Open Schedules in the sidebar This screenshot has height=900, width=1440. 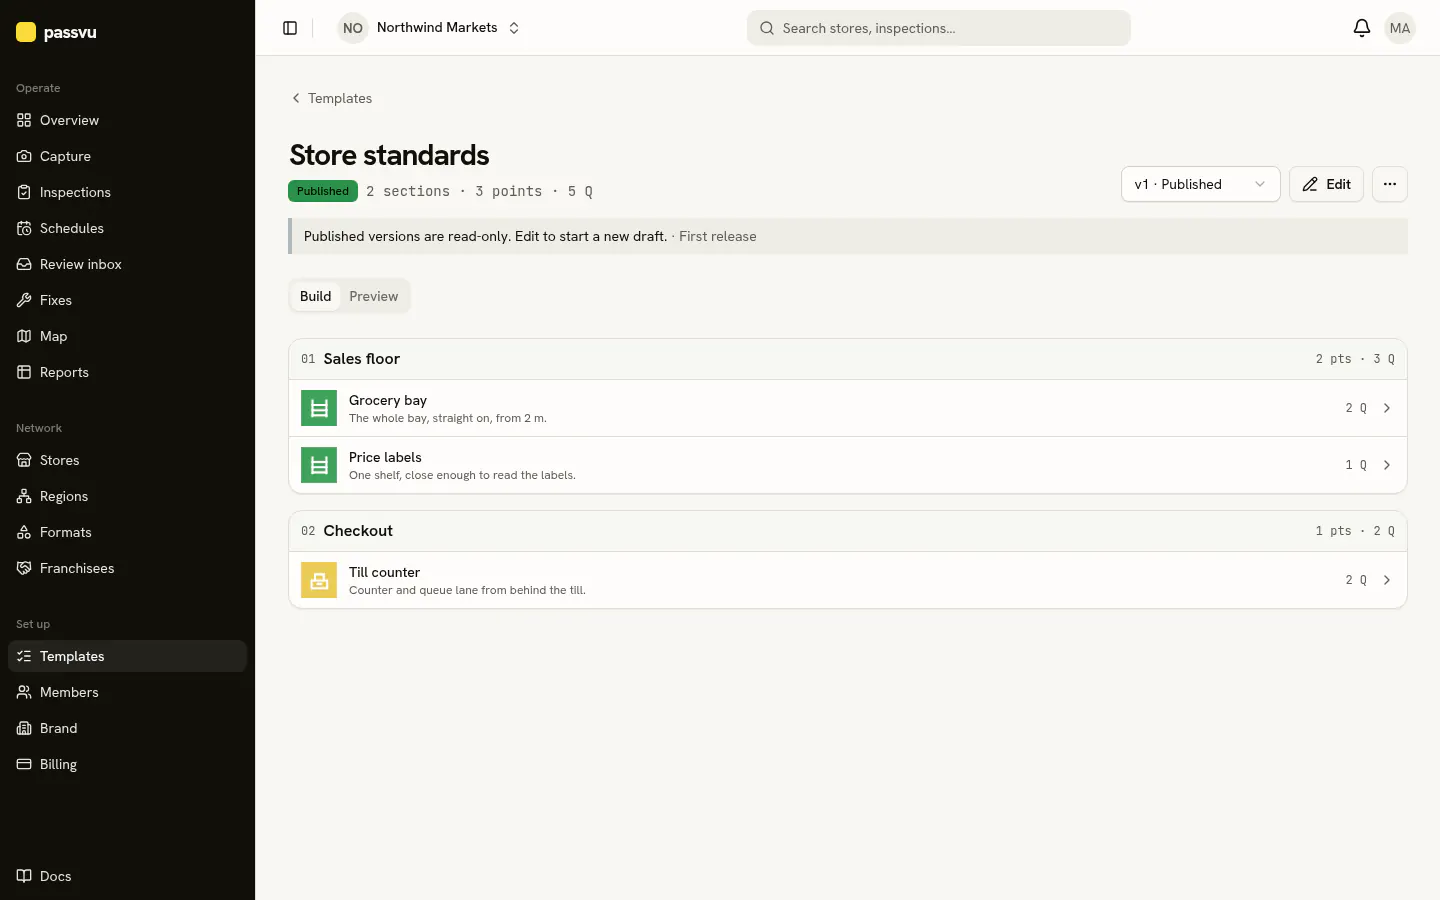127,228
